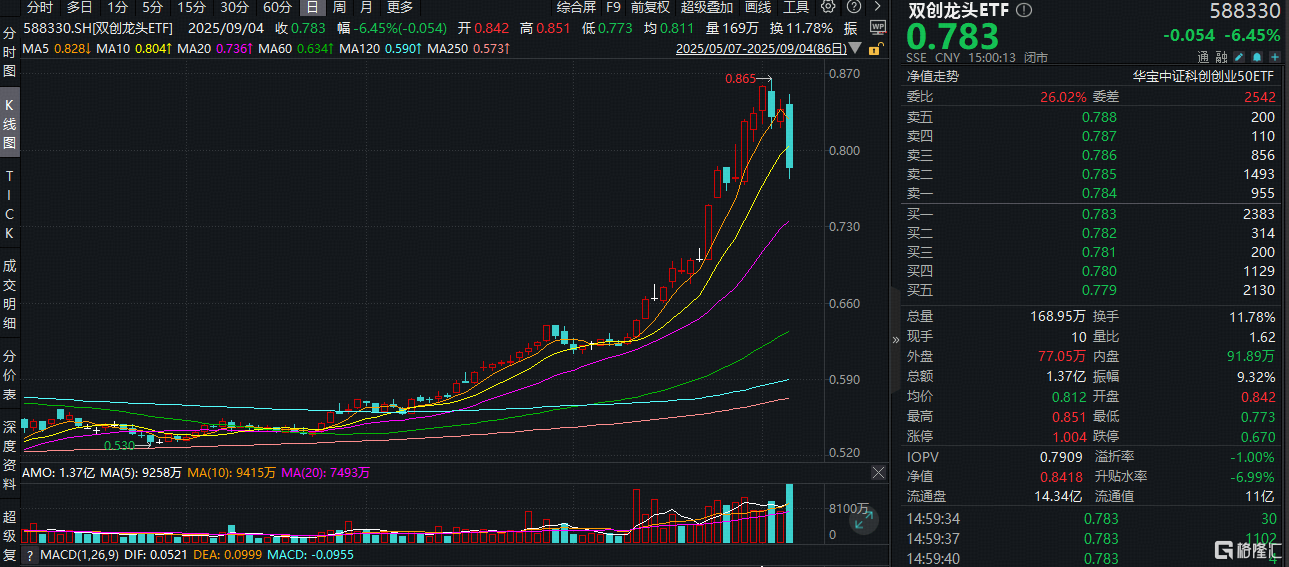The height and width of the screenshot is (567, 1289).
Task: Open 成交明细 in left sidebar
Action: pos(10,295)
